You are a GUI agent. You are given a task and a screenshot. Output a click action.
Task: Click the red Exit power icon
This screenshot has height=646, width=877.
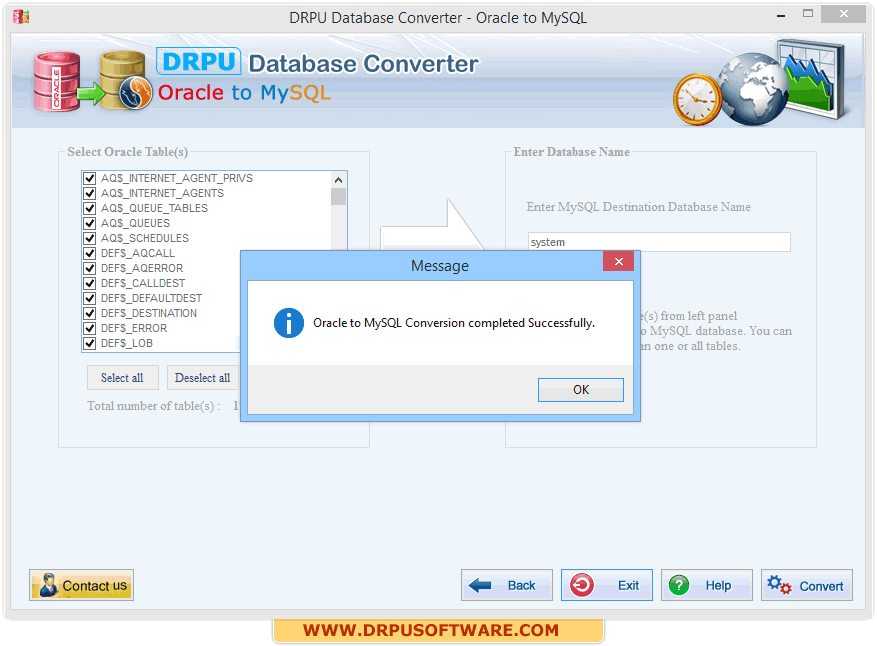[x=582, y=585]
